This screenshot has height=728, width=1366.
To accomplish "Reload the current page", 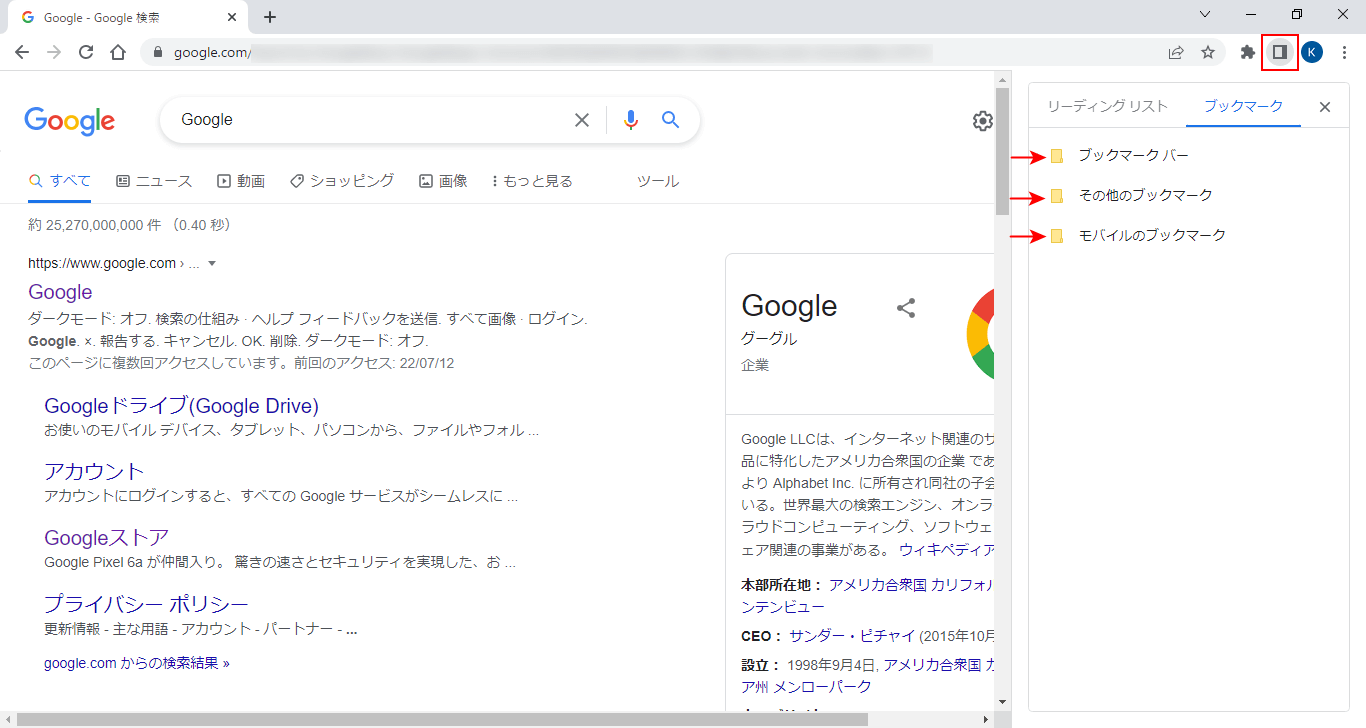I will [86, 52].
